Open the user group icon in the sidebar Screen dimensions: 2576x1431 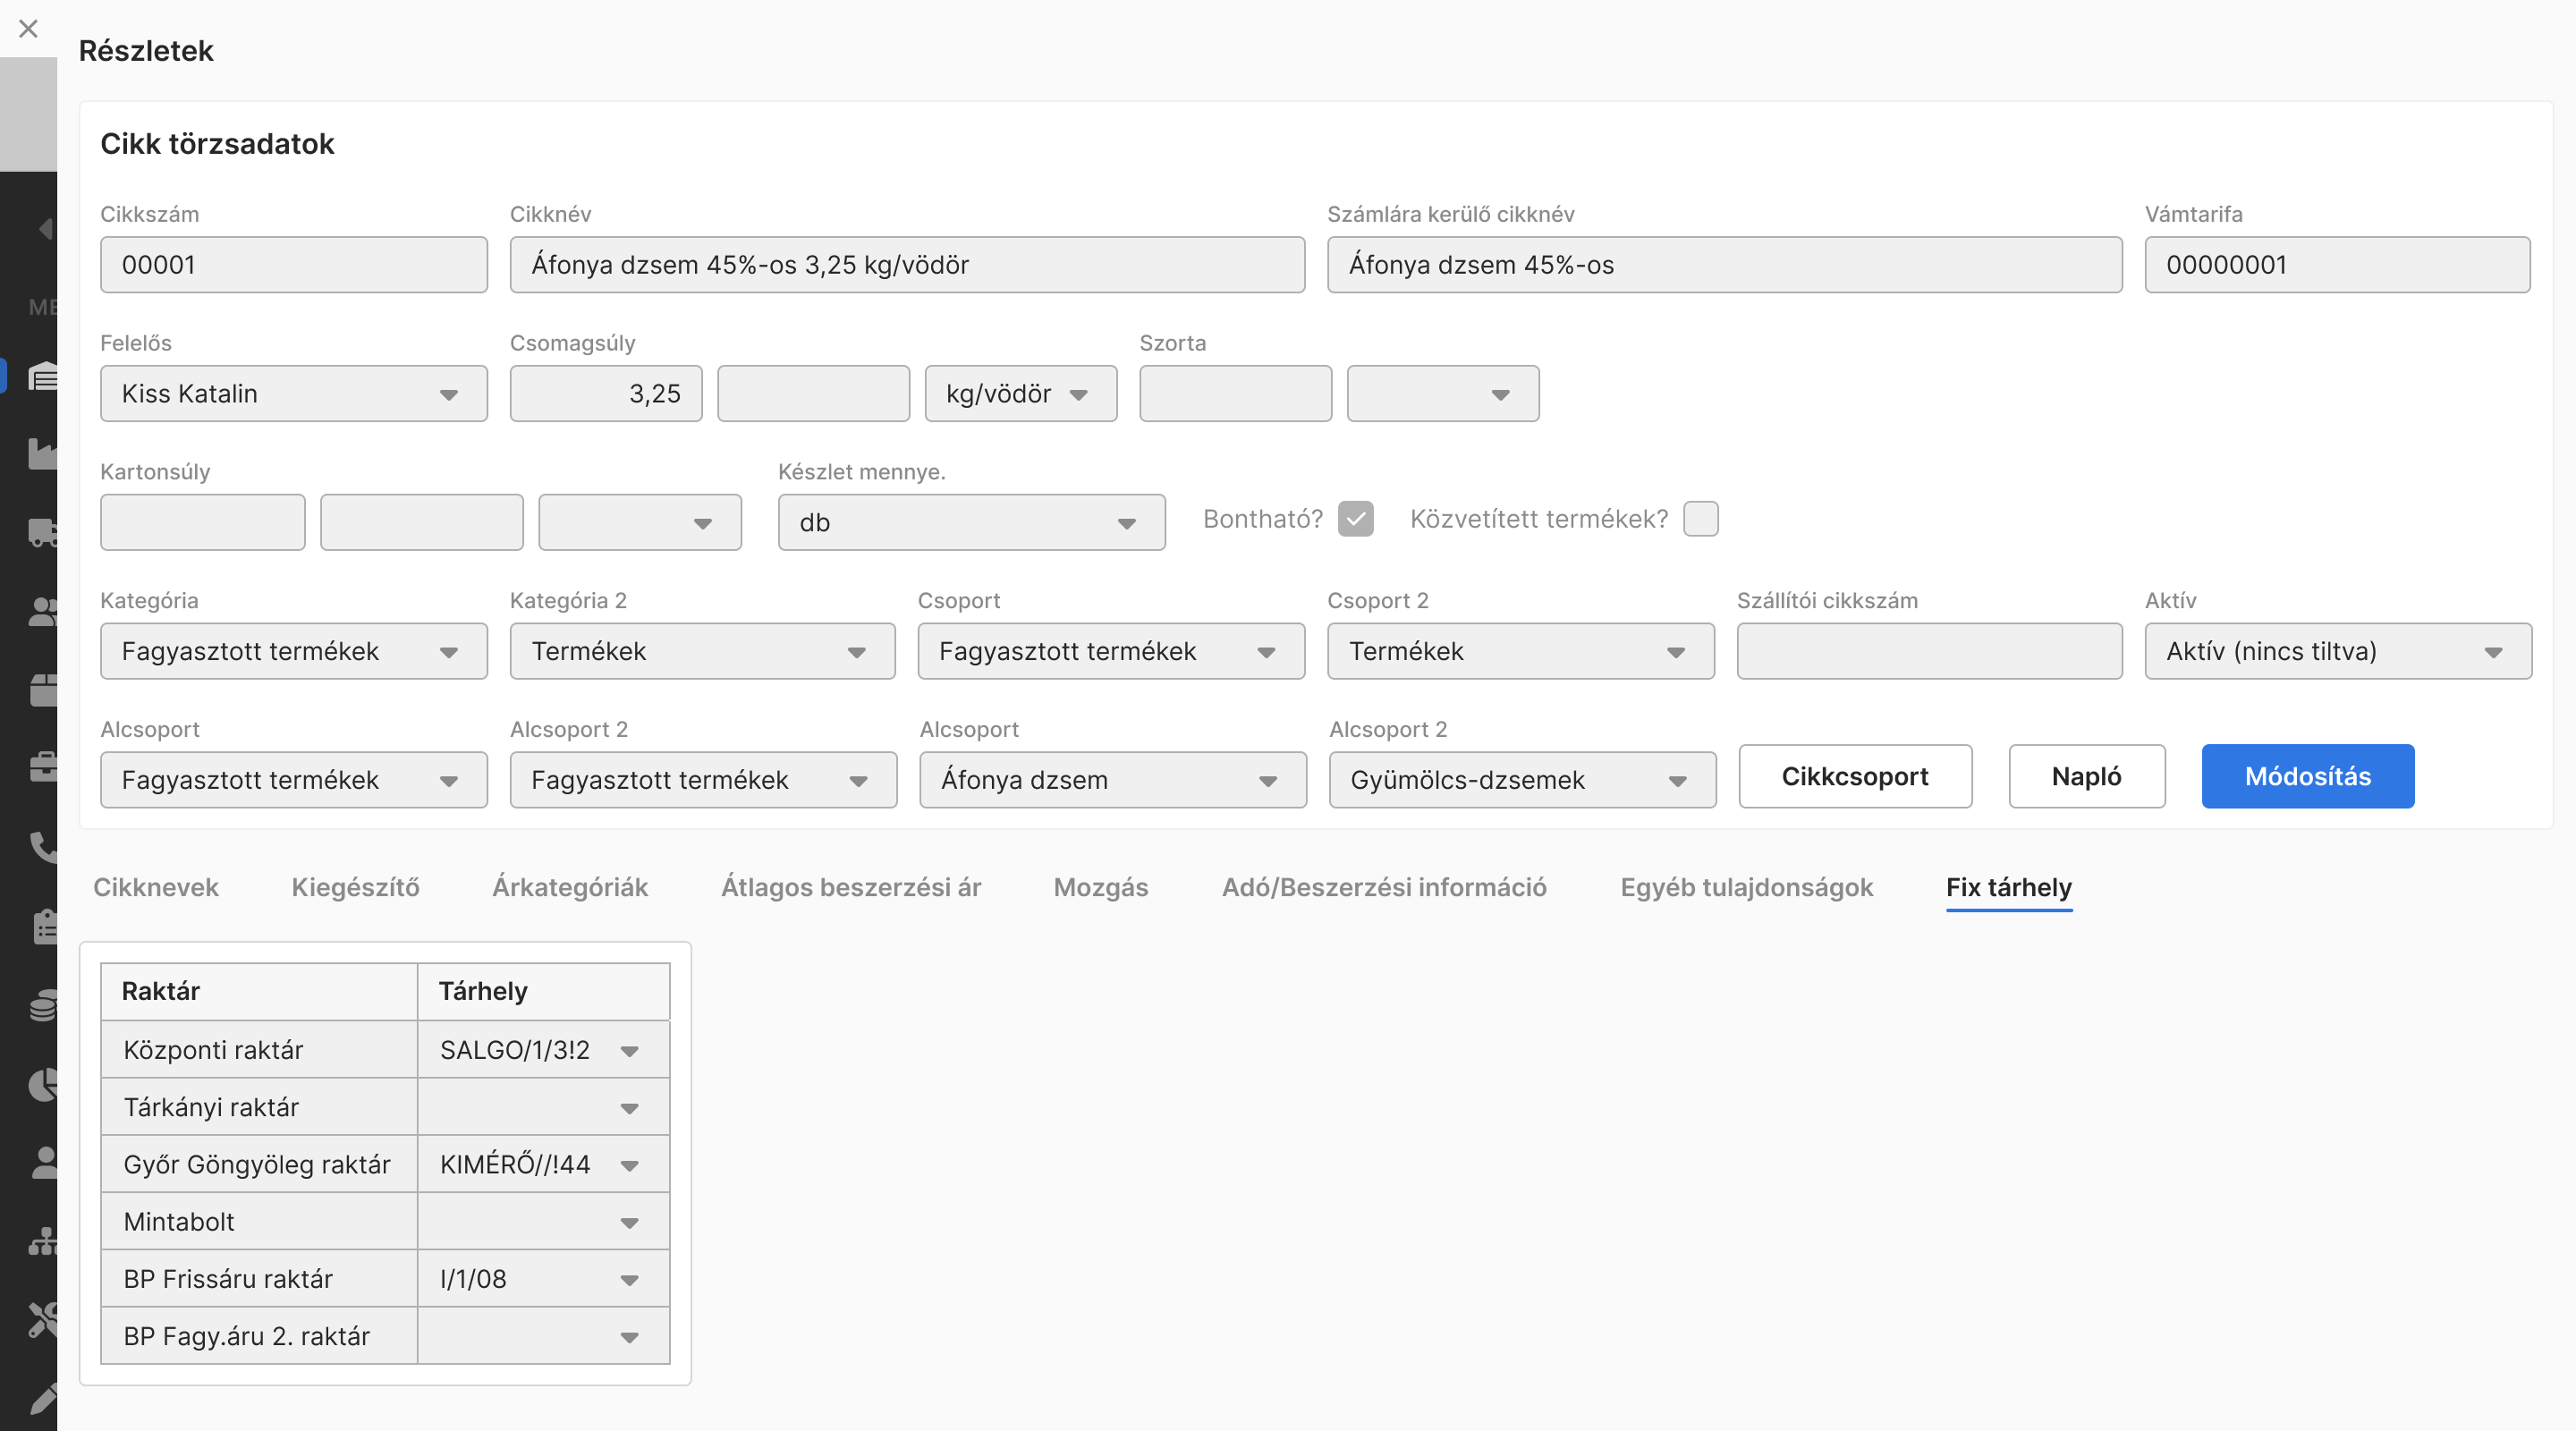[43, 611]
